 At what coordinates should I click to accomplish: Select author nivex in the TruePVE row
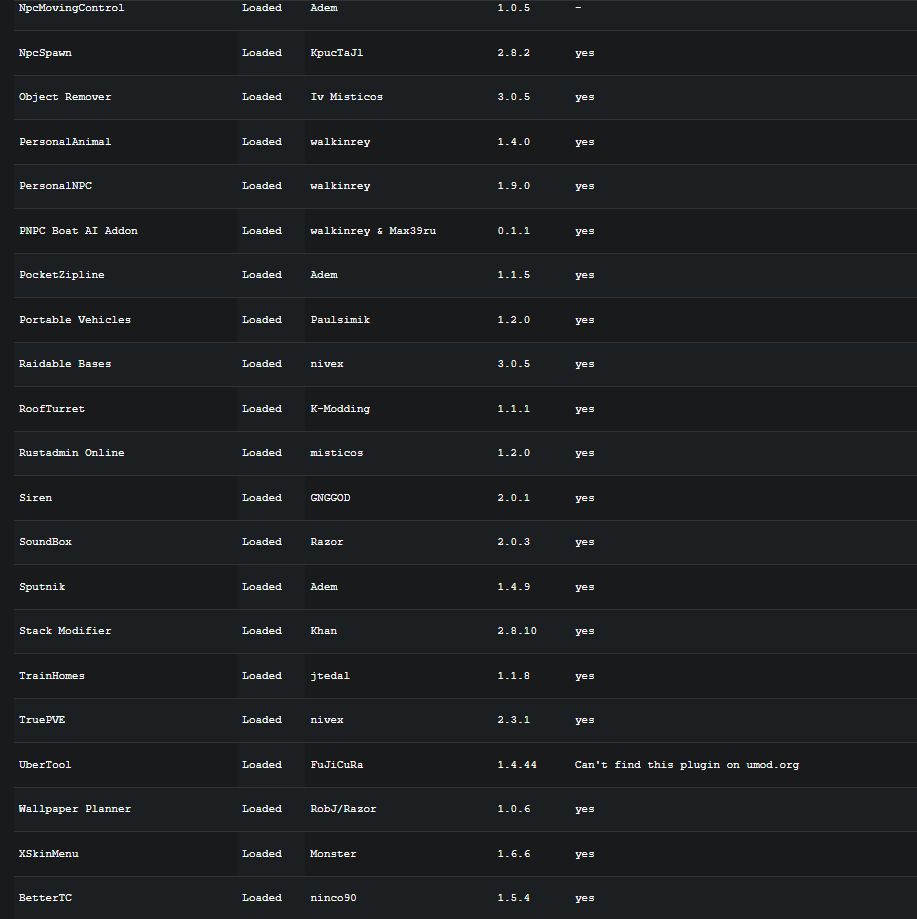327,720
